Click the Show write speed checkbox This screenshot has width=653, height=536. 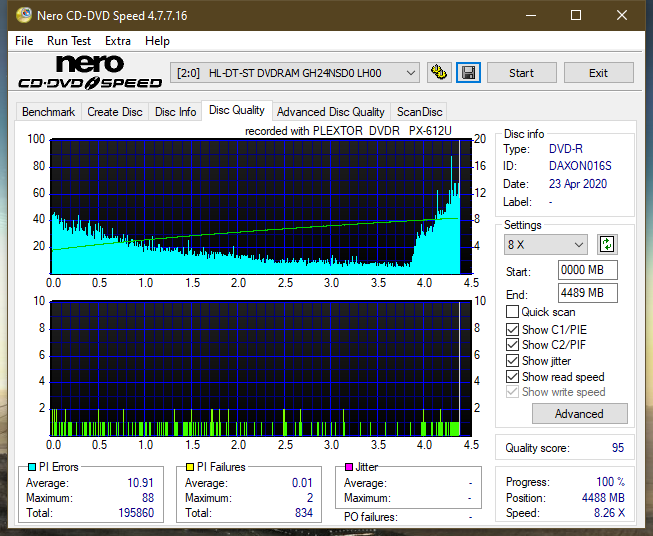point(512,392)
